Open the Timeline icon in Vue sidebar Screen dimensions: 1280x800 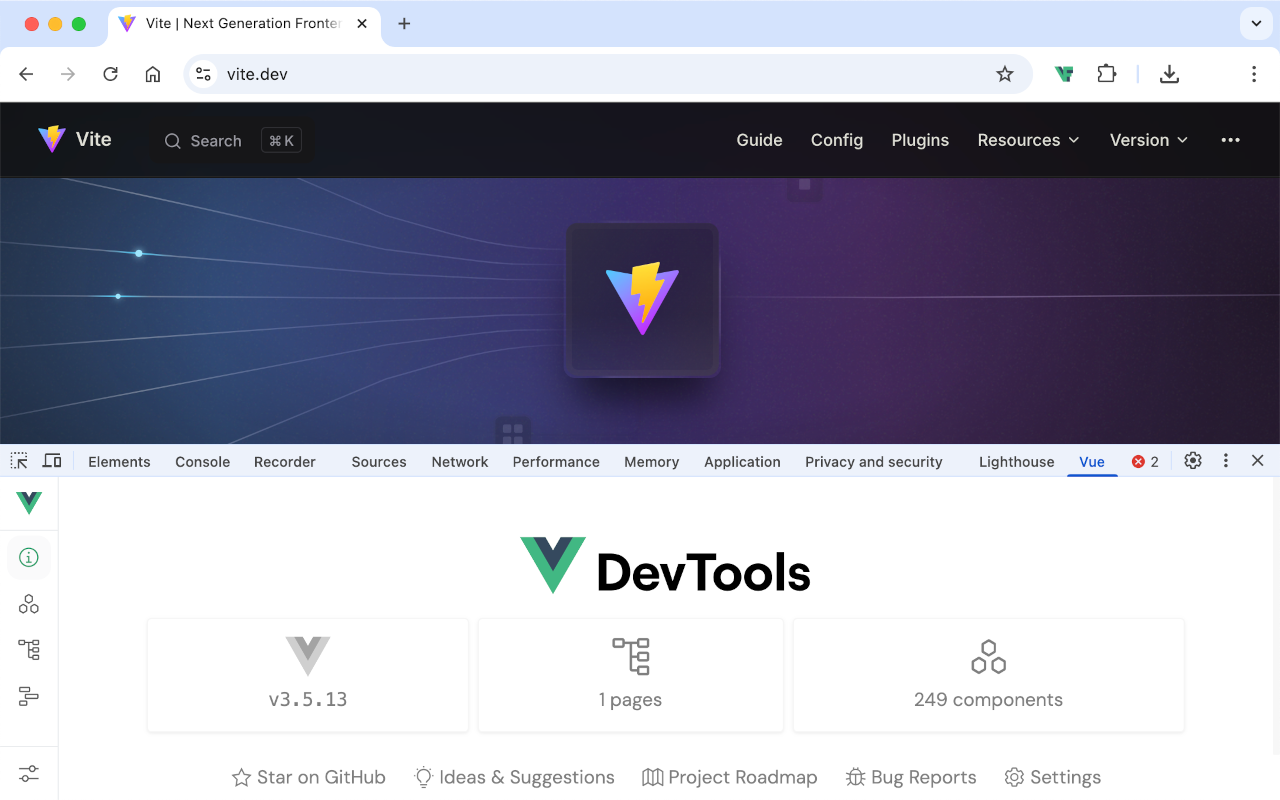tap(29, 696)
